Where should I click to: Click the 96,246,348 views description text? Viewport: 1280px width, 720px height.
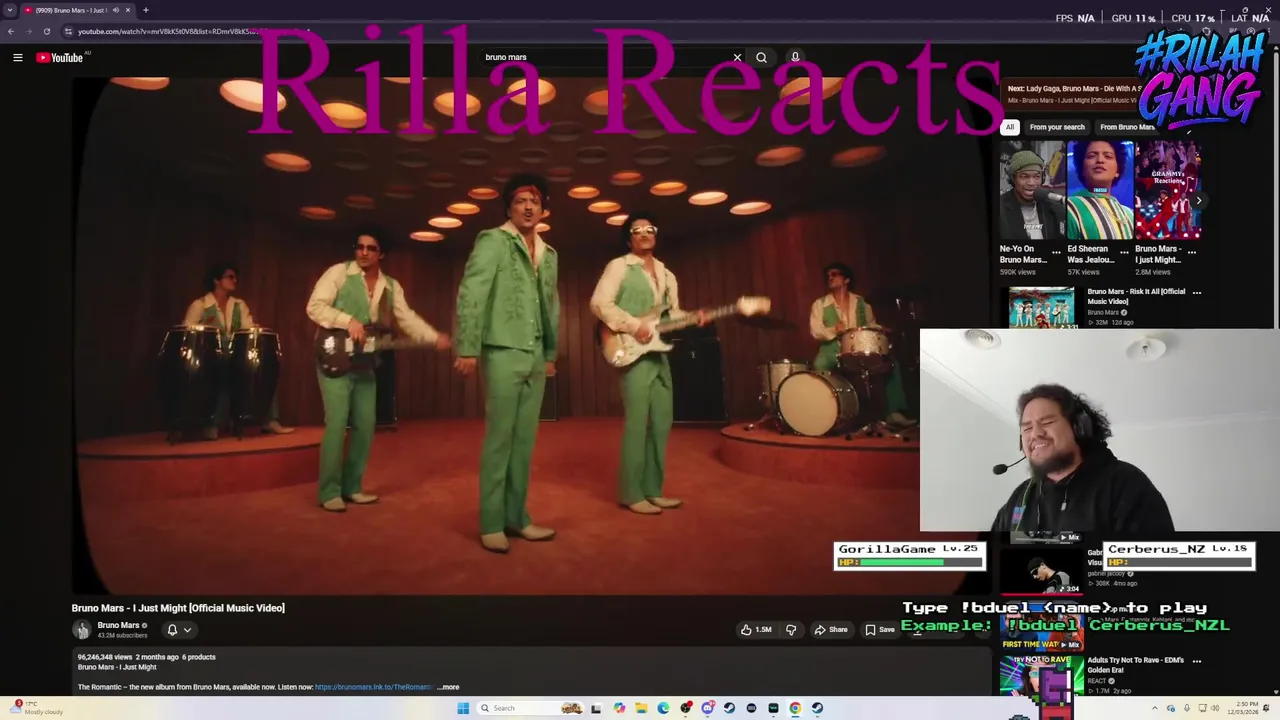[146, 657]
